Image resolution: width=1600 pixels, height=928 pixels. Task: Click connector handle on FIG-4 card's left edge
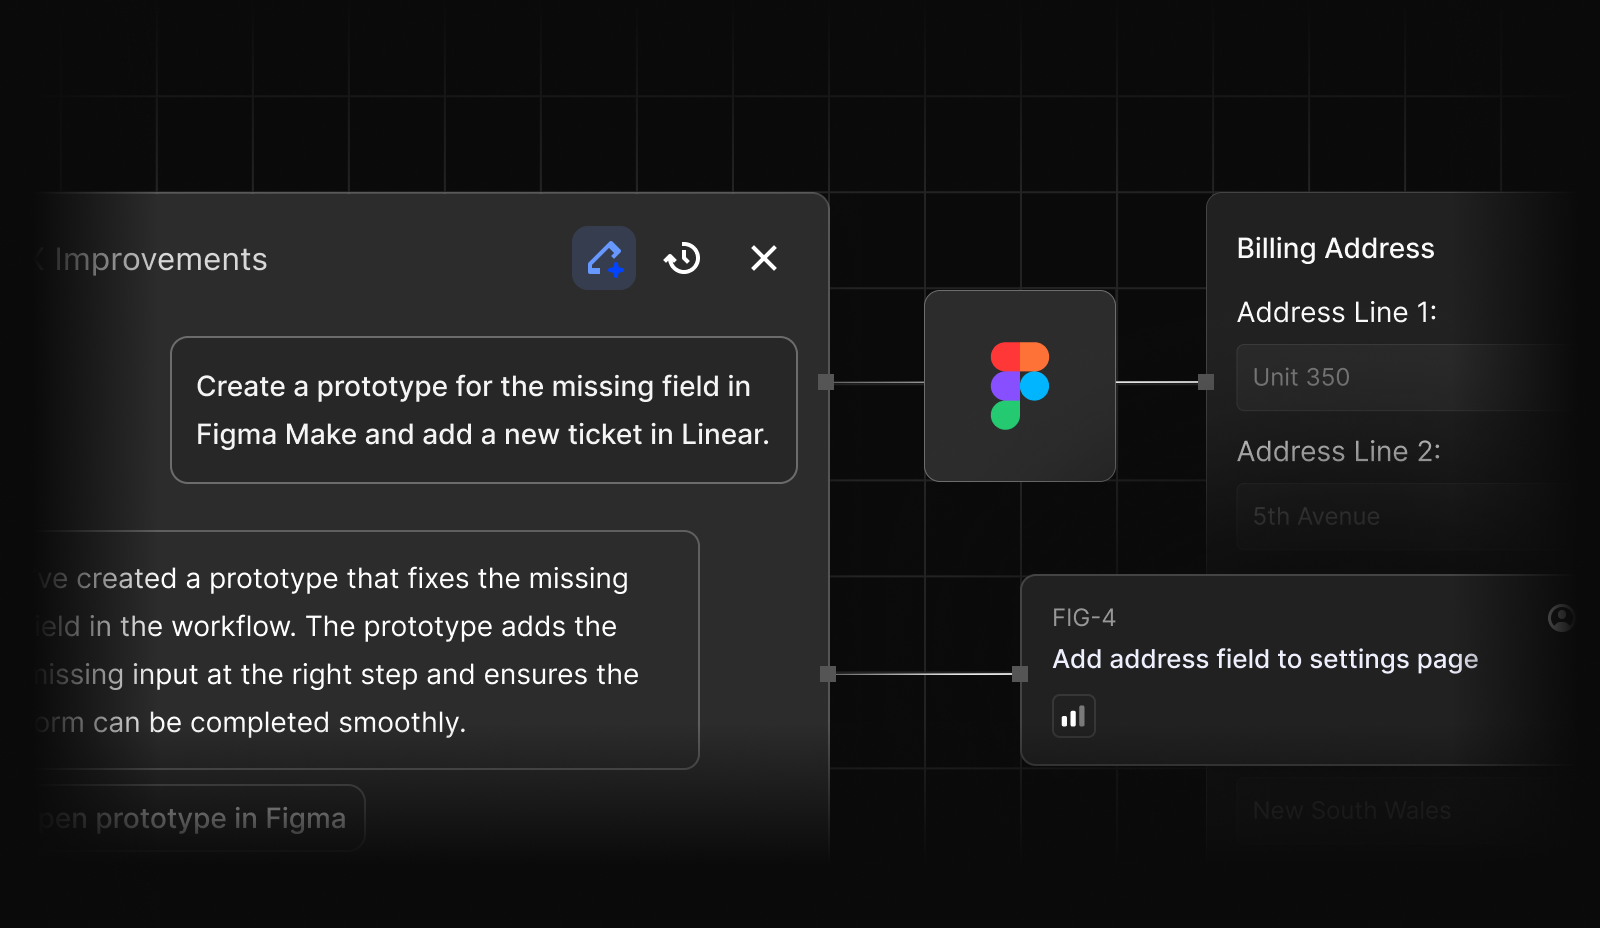[1020, 674]
